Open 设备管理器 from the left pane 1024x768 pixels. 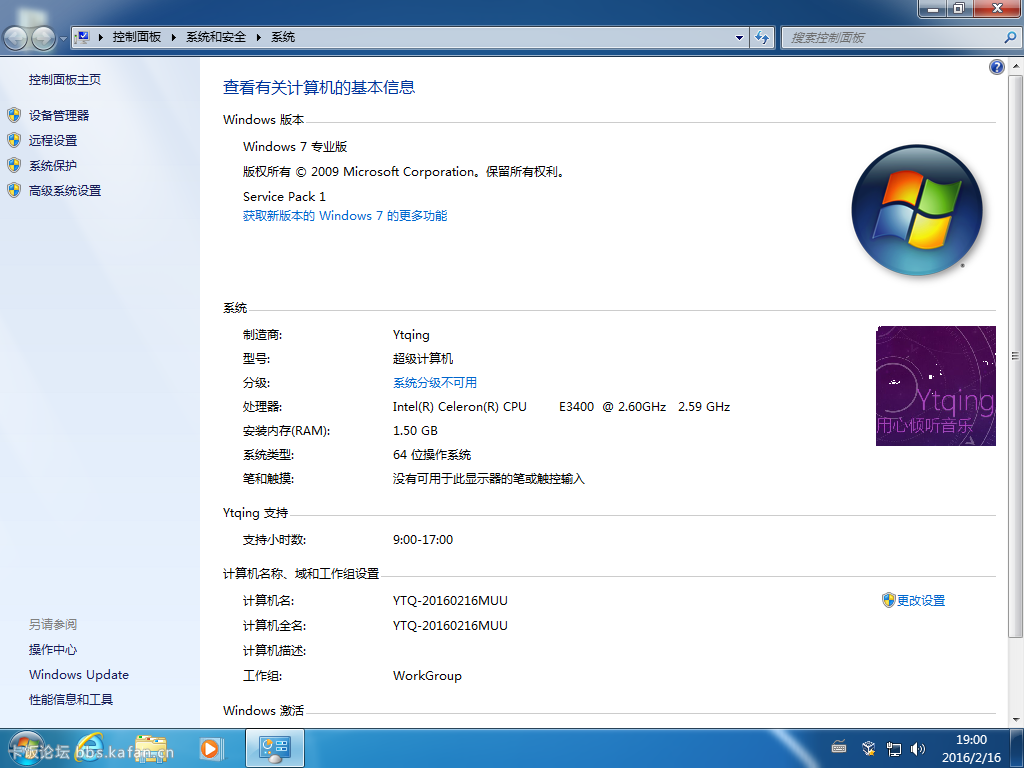click(x=59, y=116)
